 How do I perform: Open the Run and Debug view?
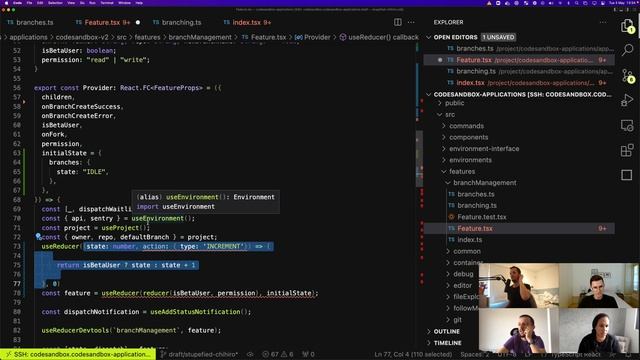coord(627,100)
